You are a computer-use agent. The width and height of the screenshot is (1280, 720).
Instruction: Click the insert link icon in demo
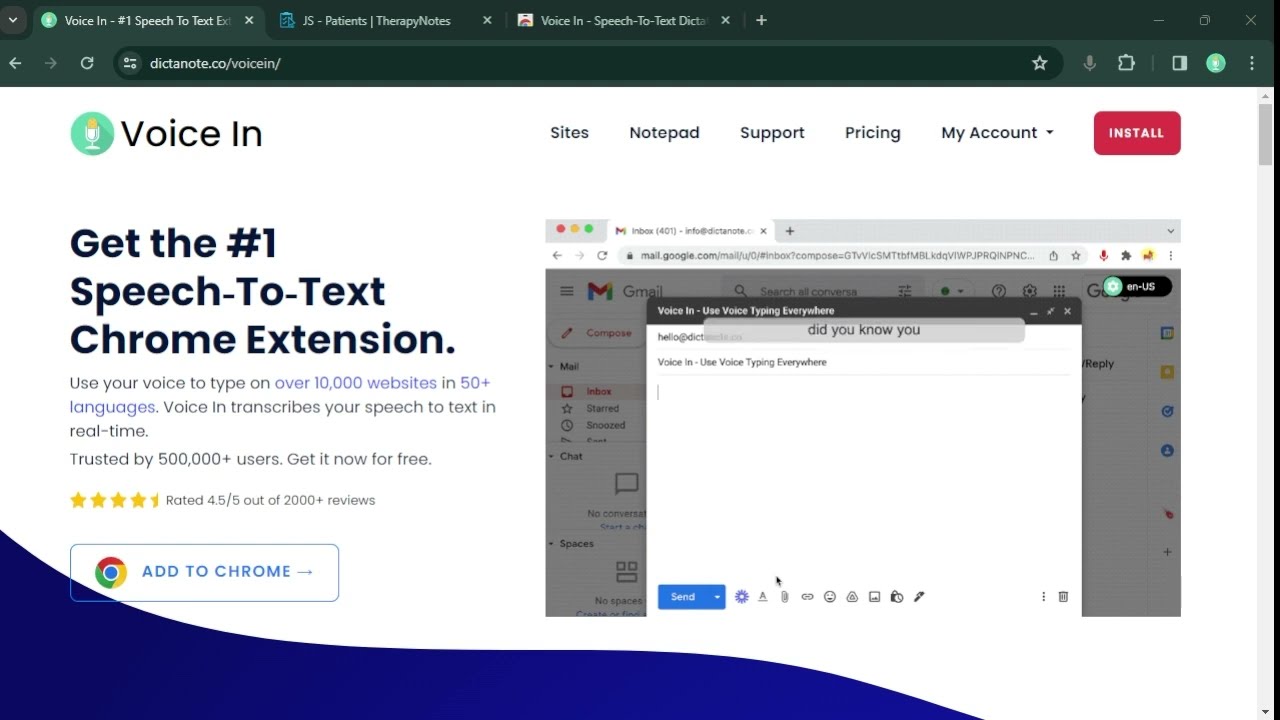pos(807,597)
